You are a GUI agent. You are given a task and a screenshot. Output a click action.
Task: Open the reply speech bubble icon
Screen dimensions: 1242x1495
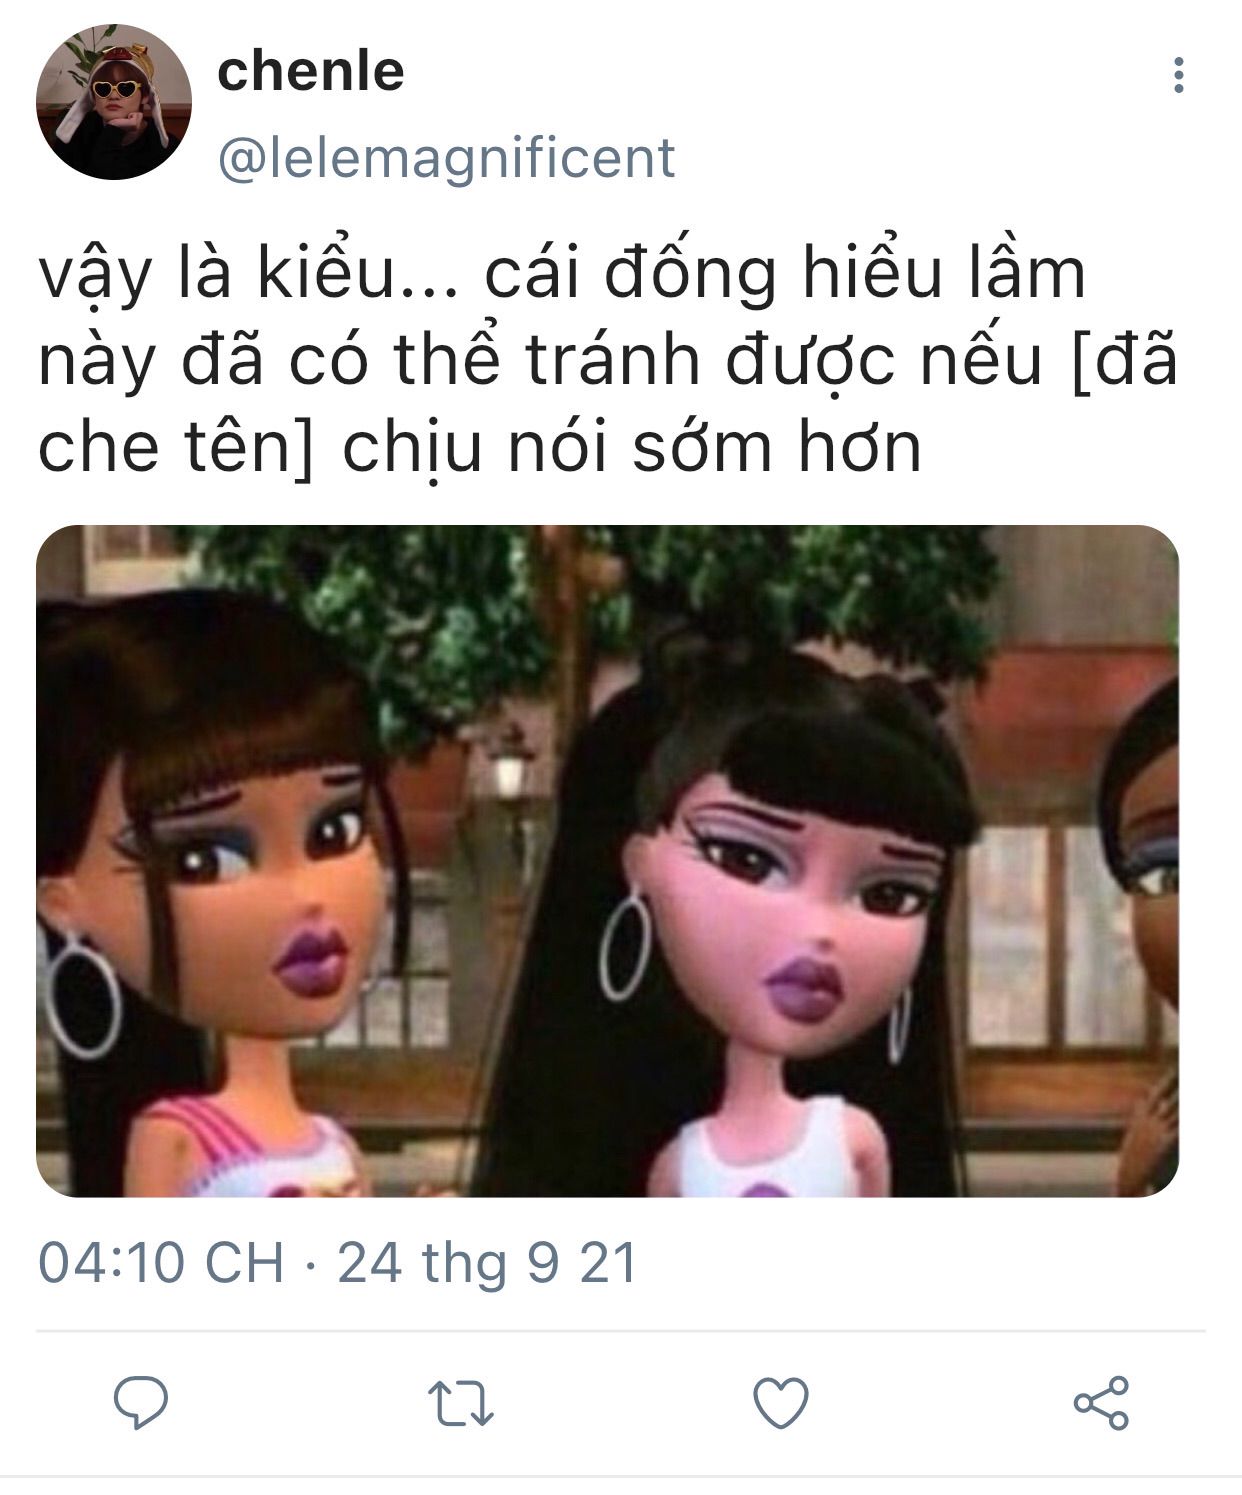click(x=141, y=1401)
